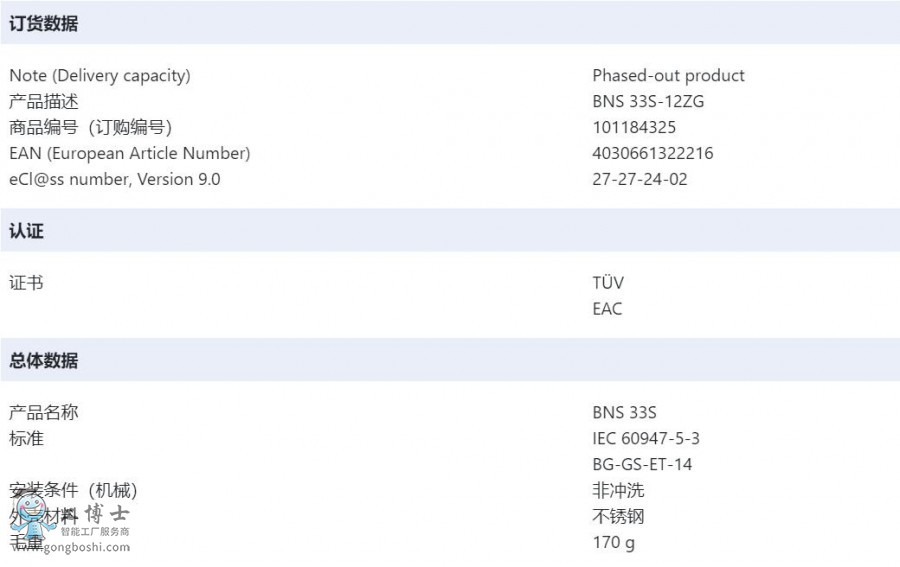This screenshot has height=567, width=900.
Task: Click the BG-GS-ET-14 standard entry
Action: 642,464
